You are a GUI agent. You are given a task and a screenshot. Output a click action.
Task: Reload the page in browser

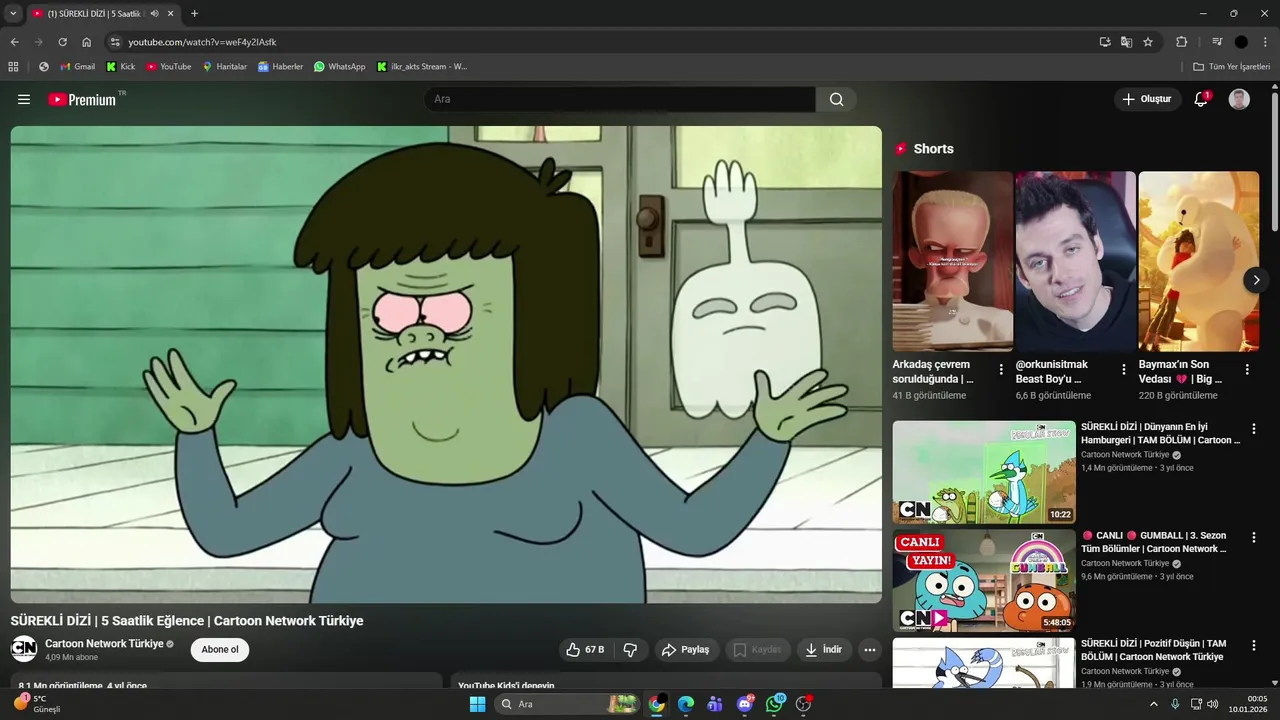[x=62, y=42]
